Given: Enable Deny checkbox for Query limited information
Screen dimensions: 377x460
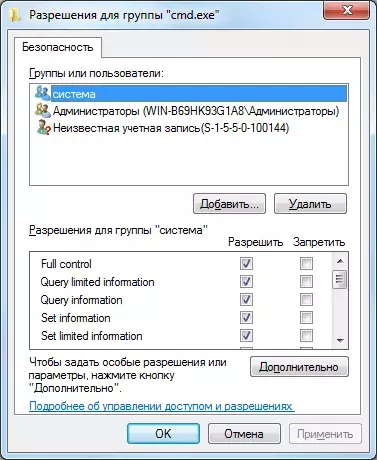Looking at the screenshot, I should coord(306,282).
